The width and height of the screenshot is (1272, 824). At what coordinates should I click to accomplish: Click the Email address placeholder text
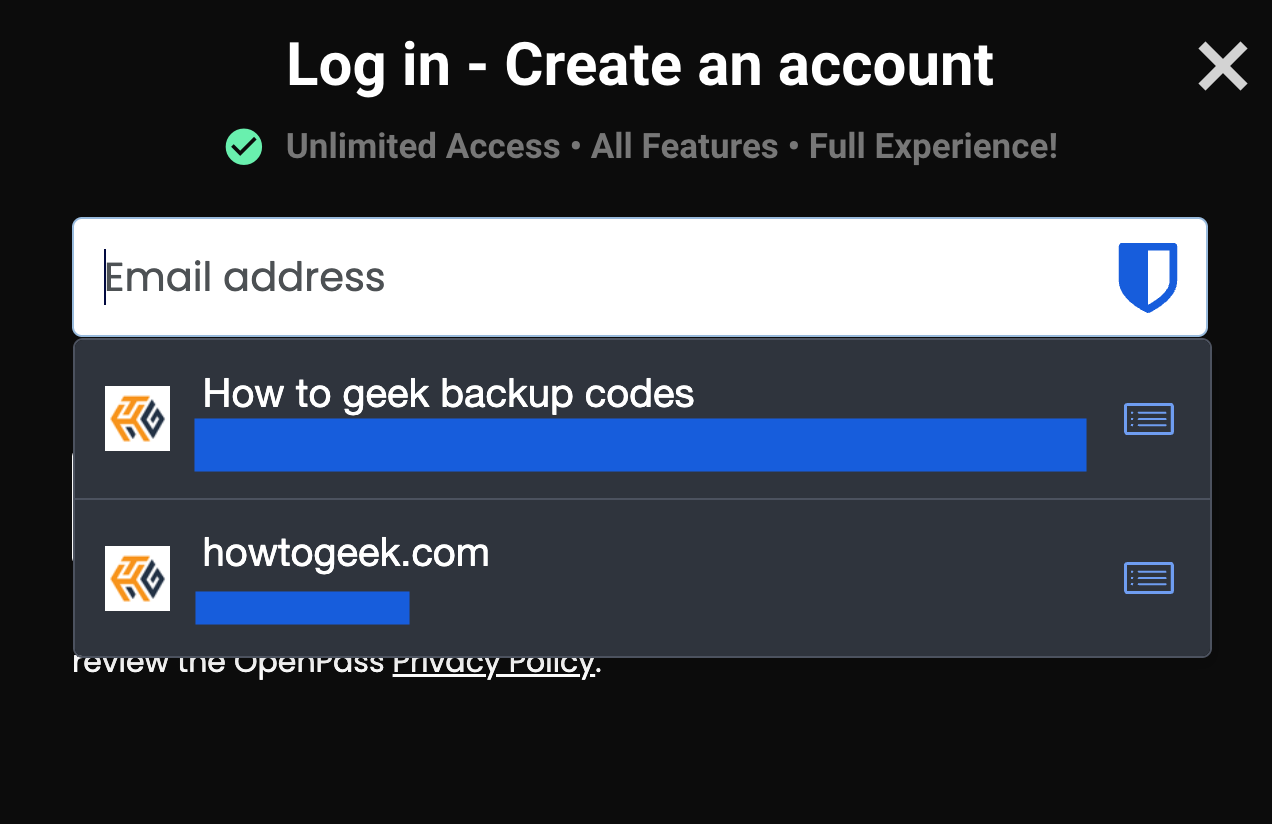click(x=245, y=277)
